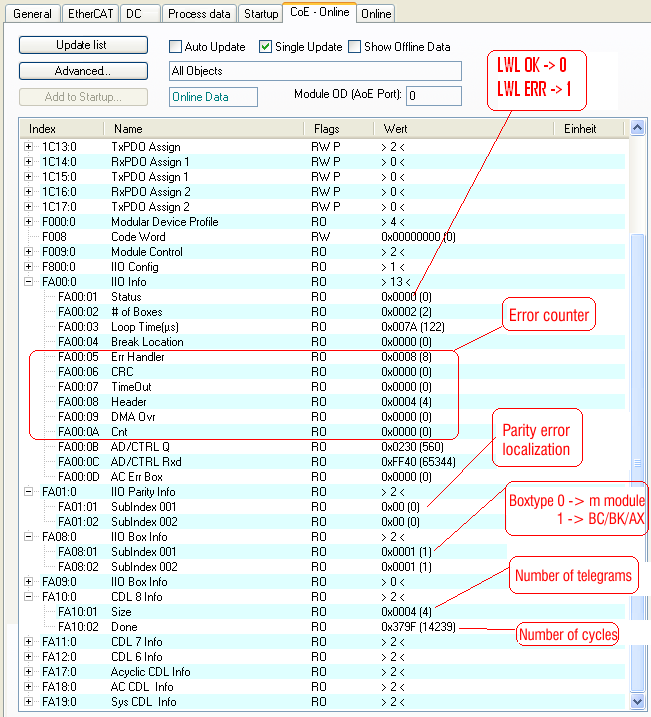This screenshot has height=717, width=651.
Task: Expand the 1C17:0 TxPDO Assign 2 node
Action: pyautogui.click(x=28, y=207)
